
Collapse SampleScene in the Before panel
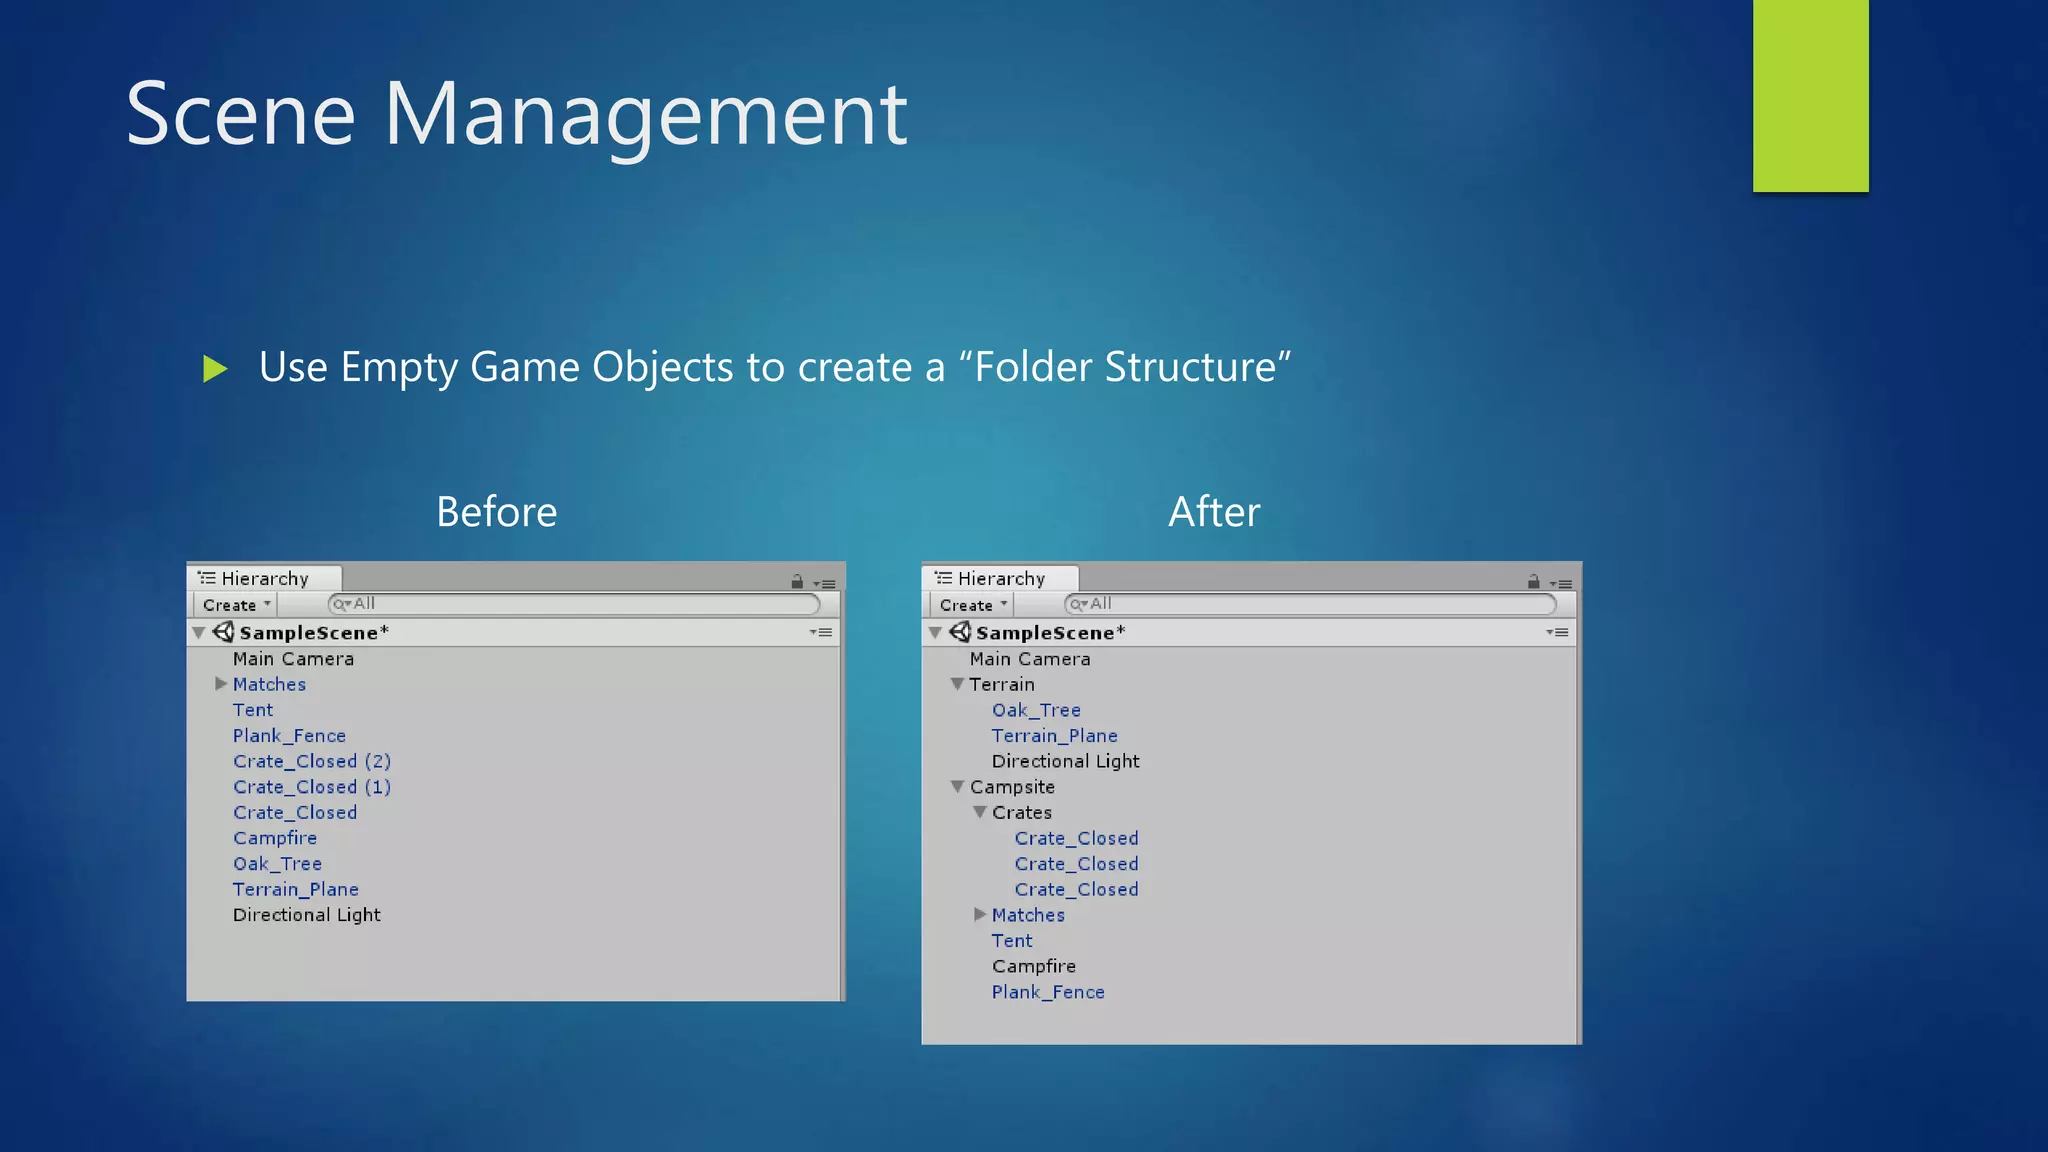198,632
